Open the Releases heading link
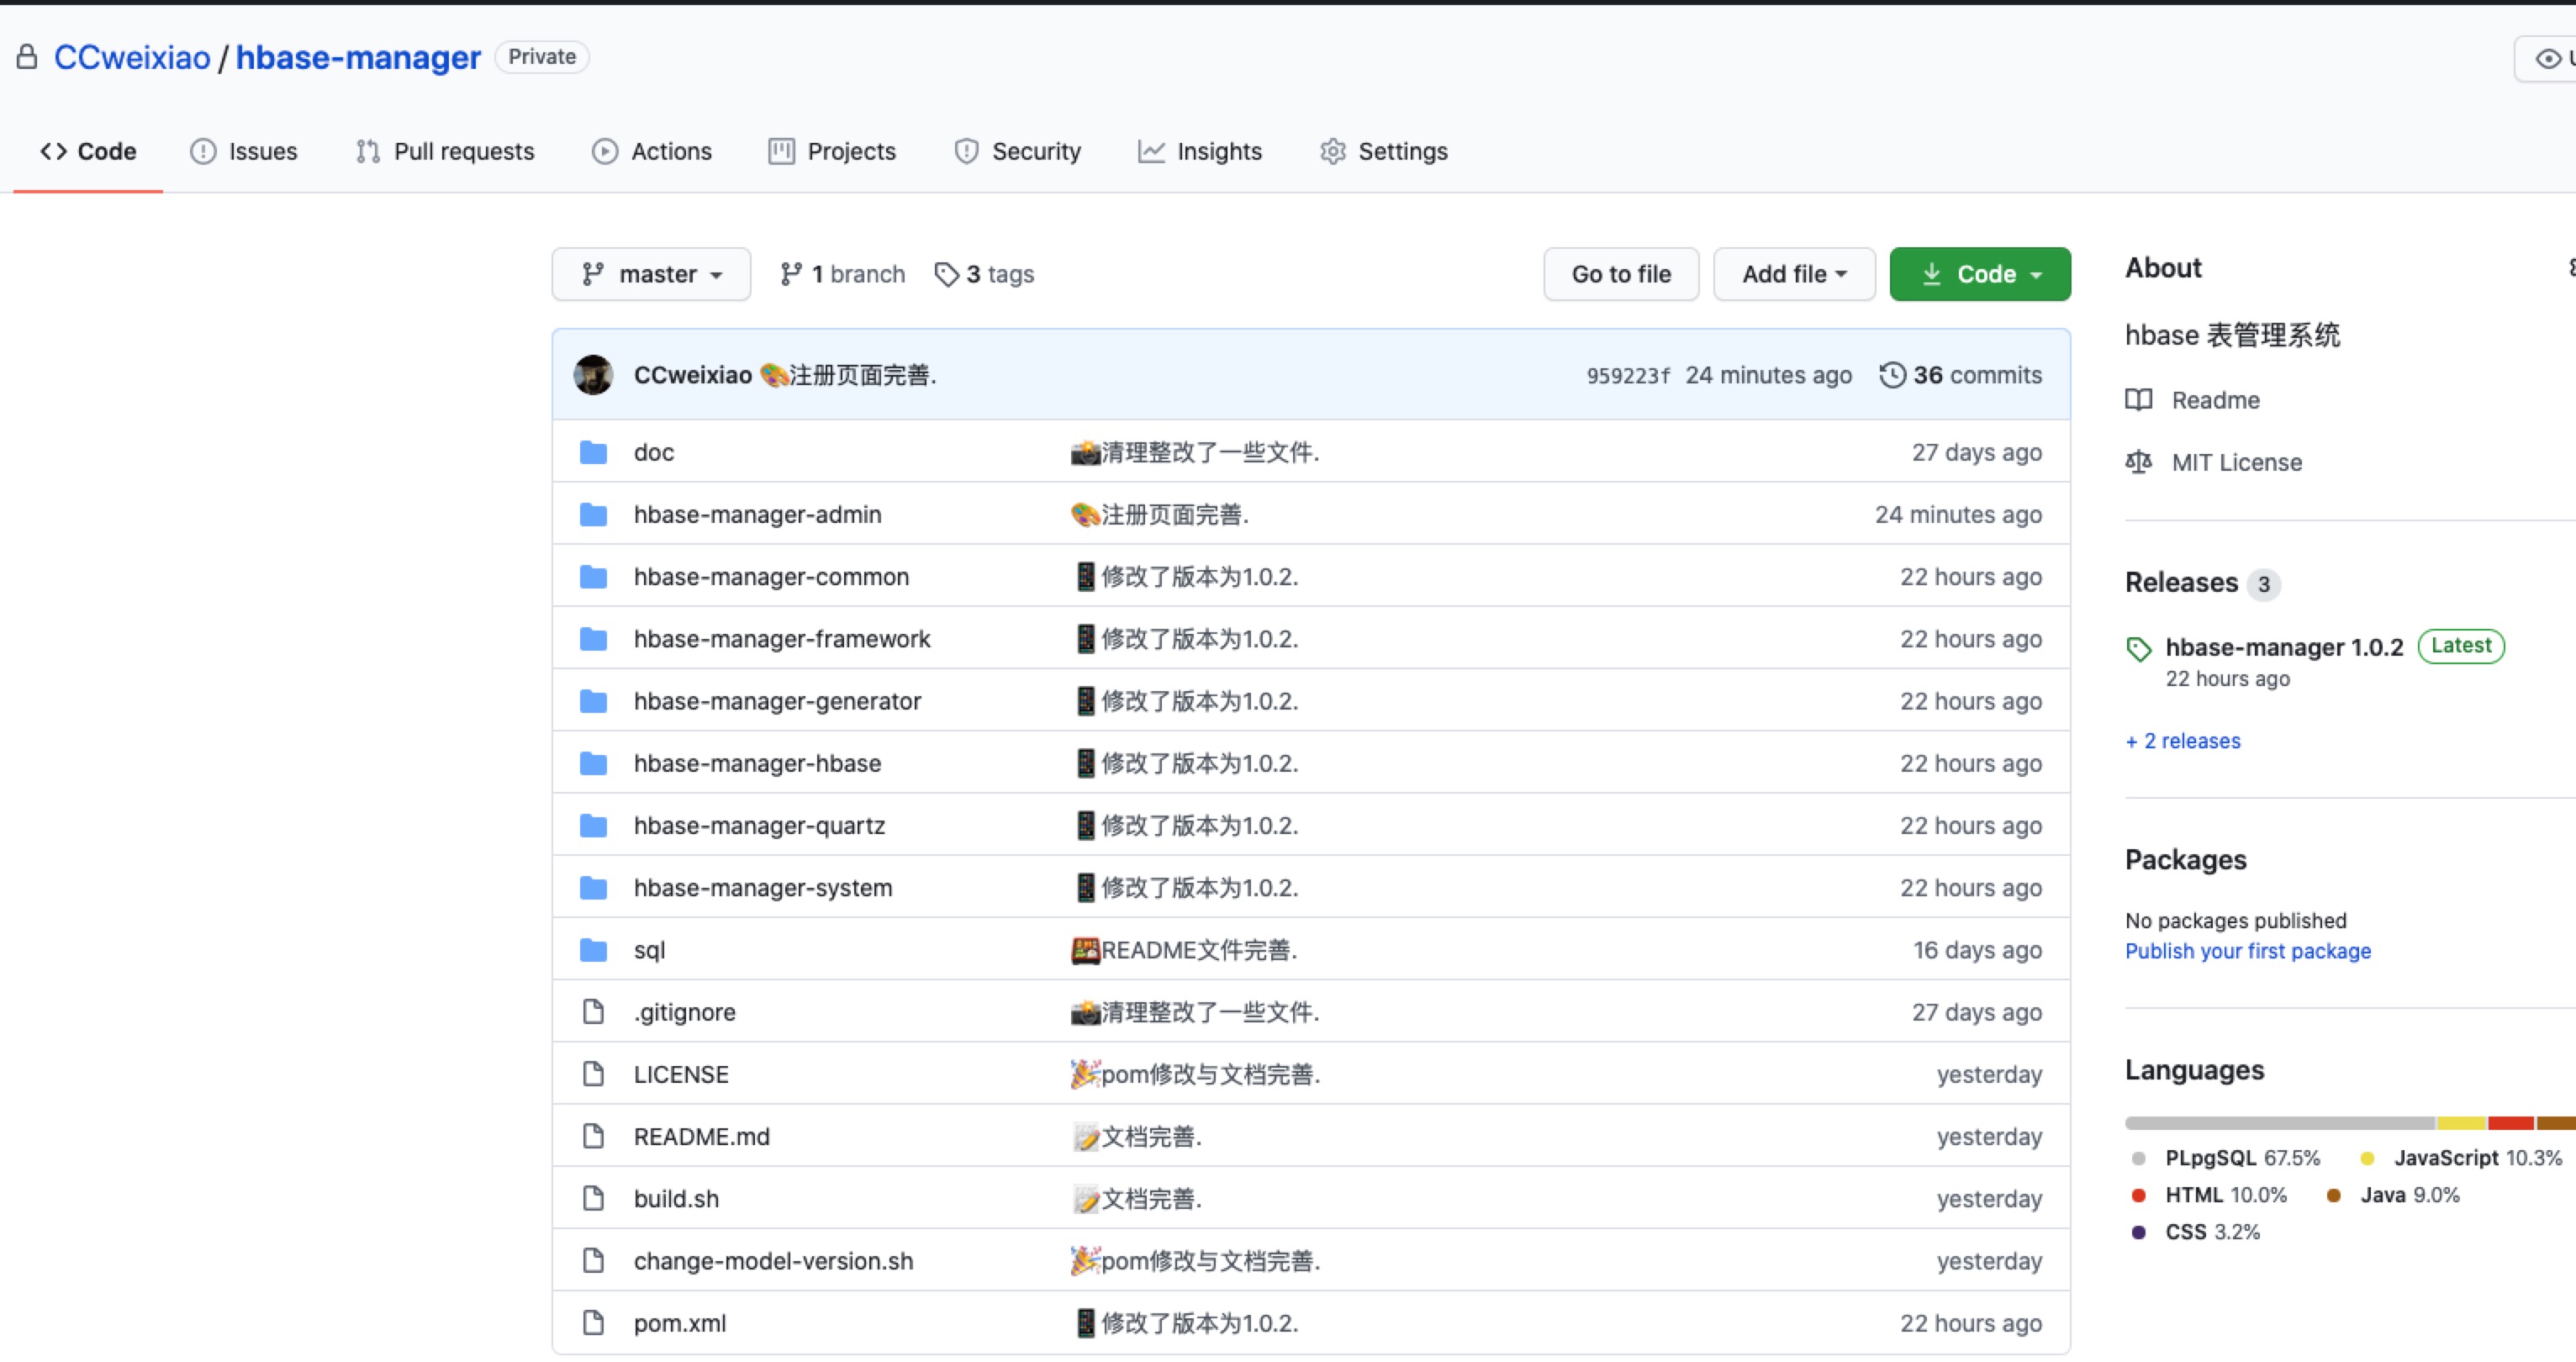This screenshot has width=2576, height=1362. point(2181,582)
